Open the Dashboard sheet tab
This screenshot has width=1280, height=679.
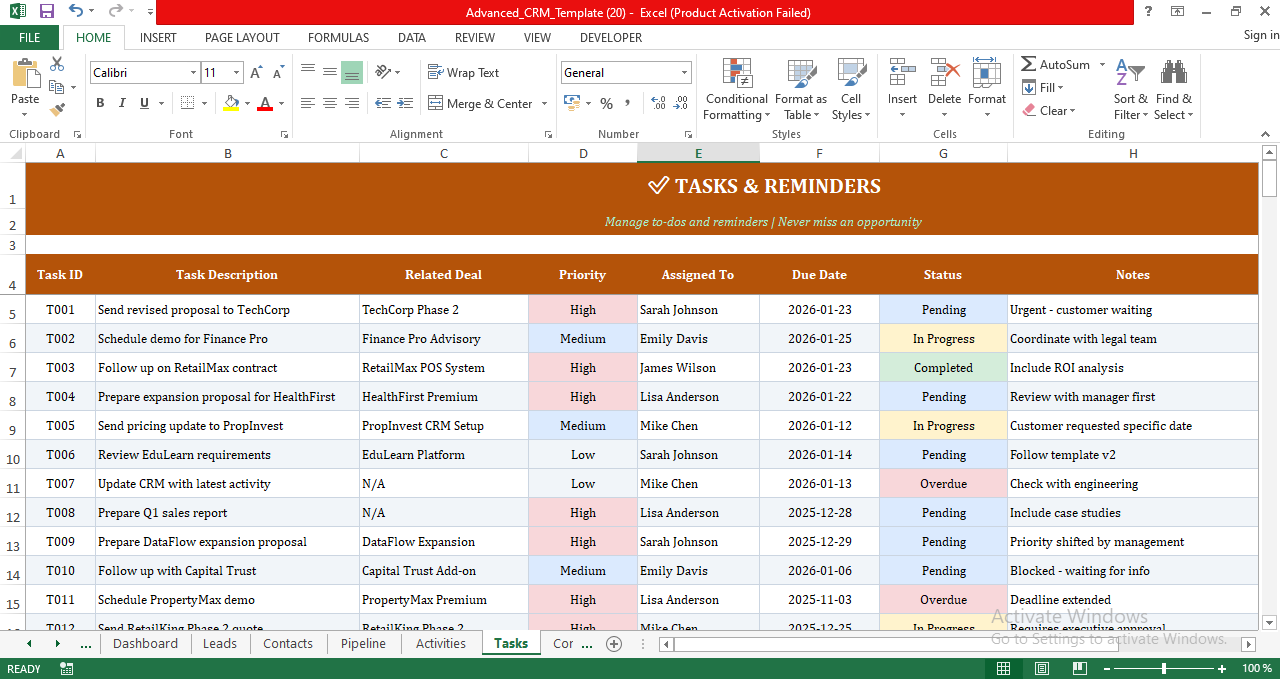tap(145, 643)
